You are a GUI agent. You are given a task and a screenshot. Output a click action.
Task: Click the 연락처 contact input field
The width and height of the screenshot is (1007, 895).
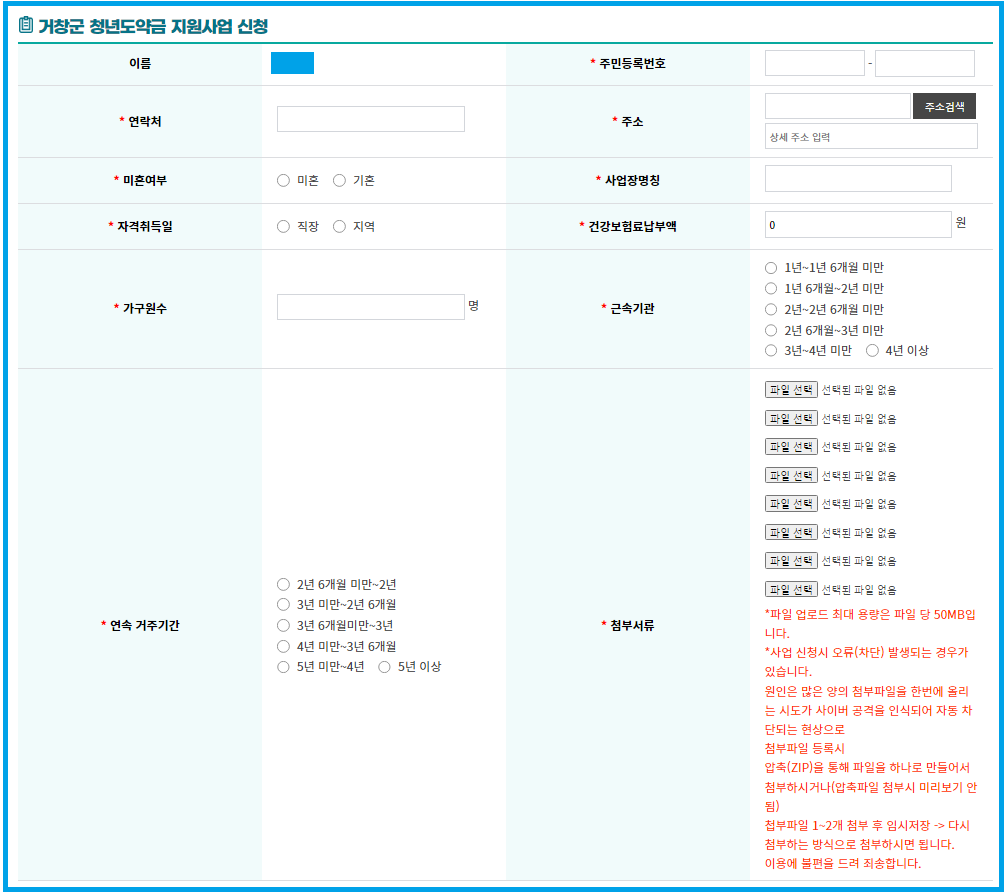tap(370, 118)
